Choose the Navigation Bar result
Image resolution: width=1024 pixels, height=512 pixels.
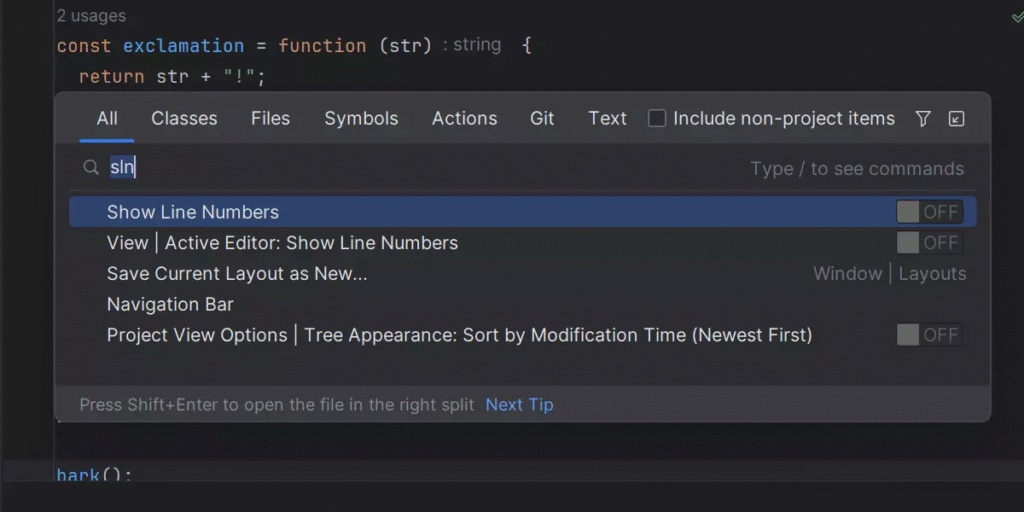click(170, 304)
